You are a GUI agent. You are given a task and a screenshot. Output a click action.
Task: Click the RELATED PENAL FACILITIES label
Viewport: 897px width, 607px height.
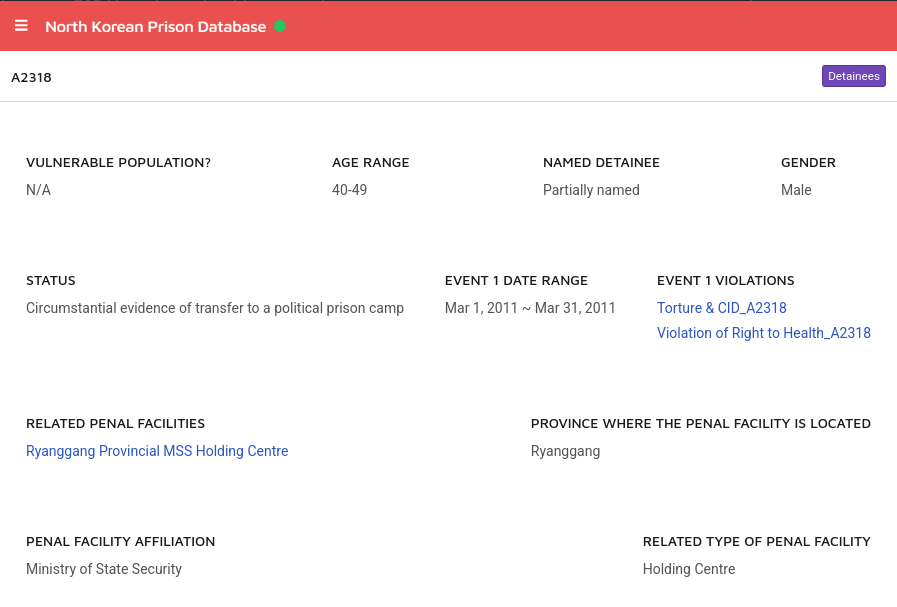[x=116, y=423]
